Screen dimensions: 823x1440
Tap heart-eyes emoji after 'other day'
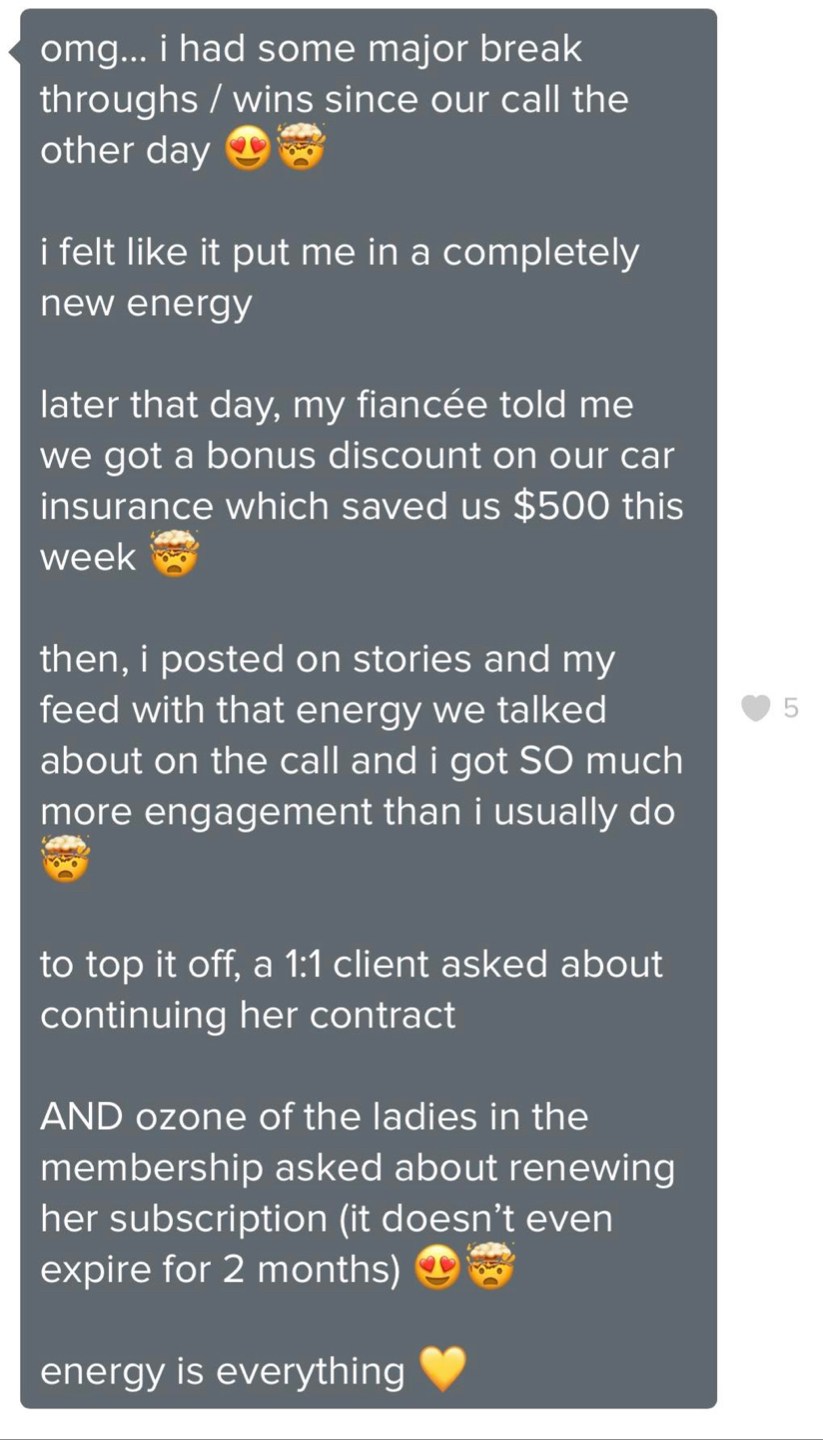coord(246,151)
